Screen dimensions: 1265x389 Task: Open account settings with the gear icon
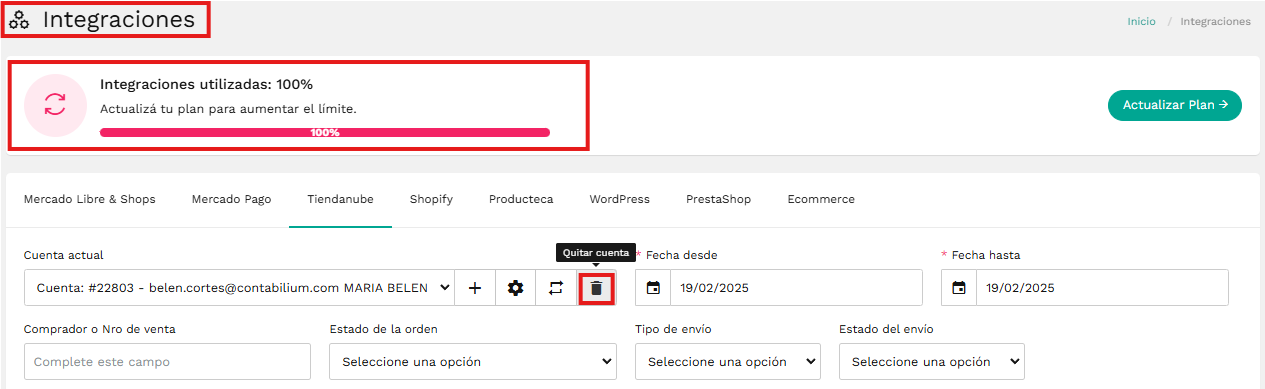[x=515, y=288]
